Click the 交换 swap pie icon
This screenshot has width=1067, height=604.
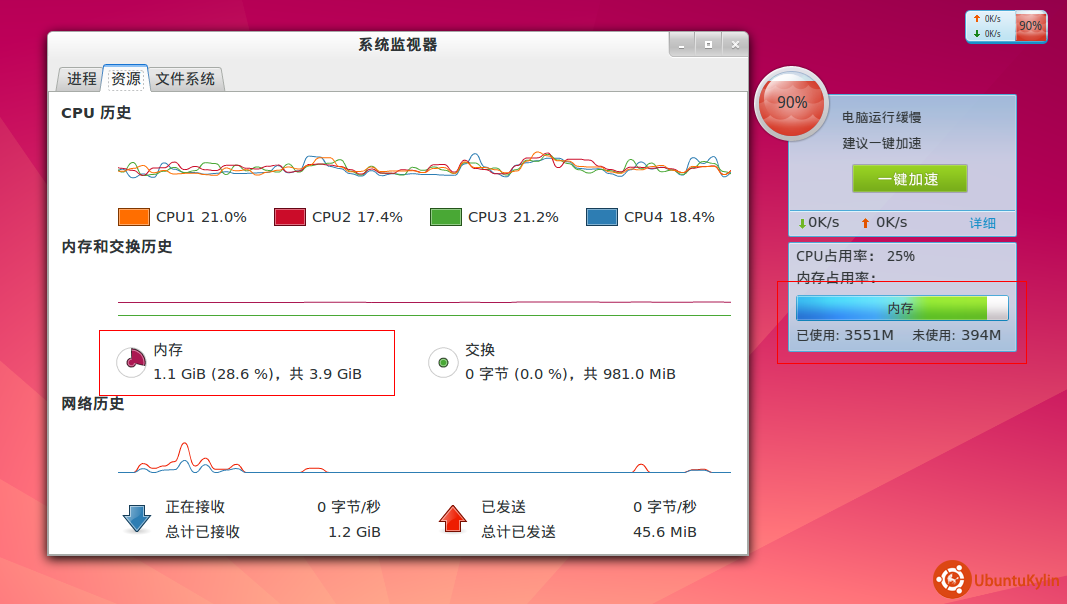443,362
